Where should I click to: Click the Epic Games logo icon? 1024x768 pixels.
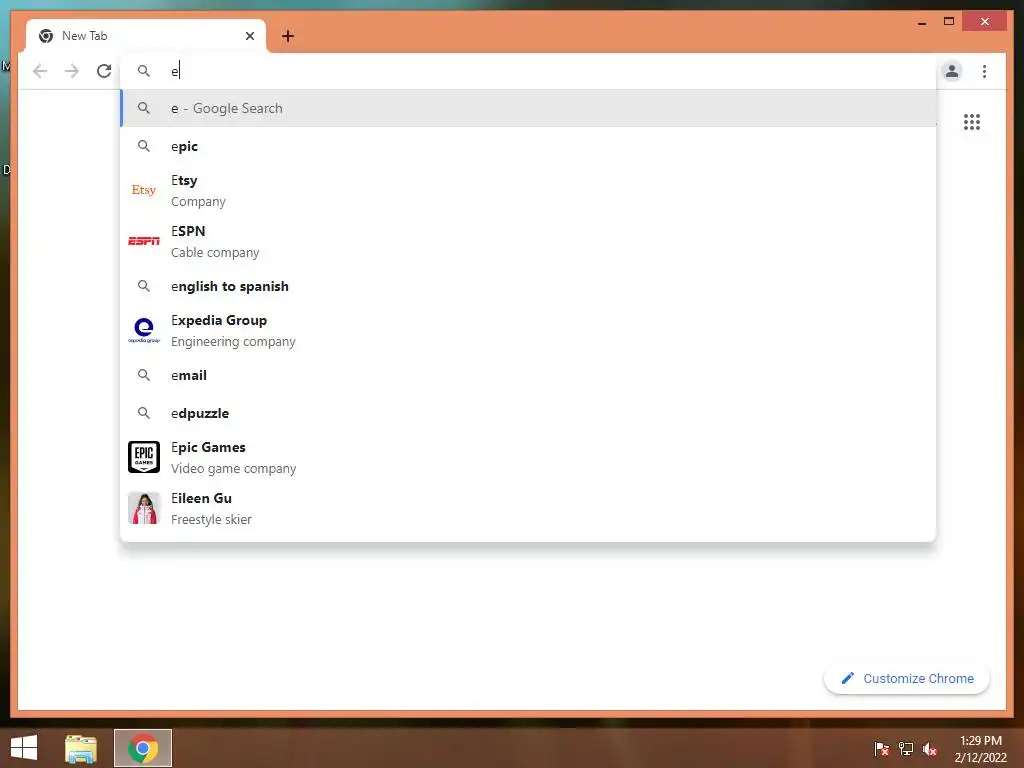(x=144, y=457)
